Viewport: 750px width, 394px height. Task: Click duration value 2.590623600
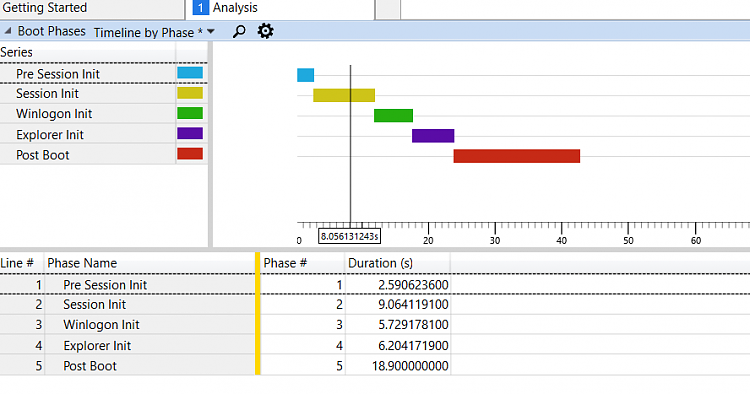pos(413,285)
